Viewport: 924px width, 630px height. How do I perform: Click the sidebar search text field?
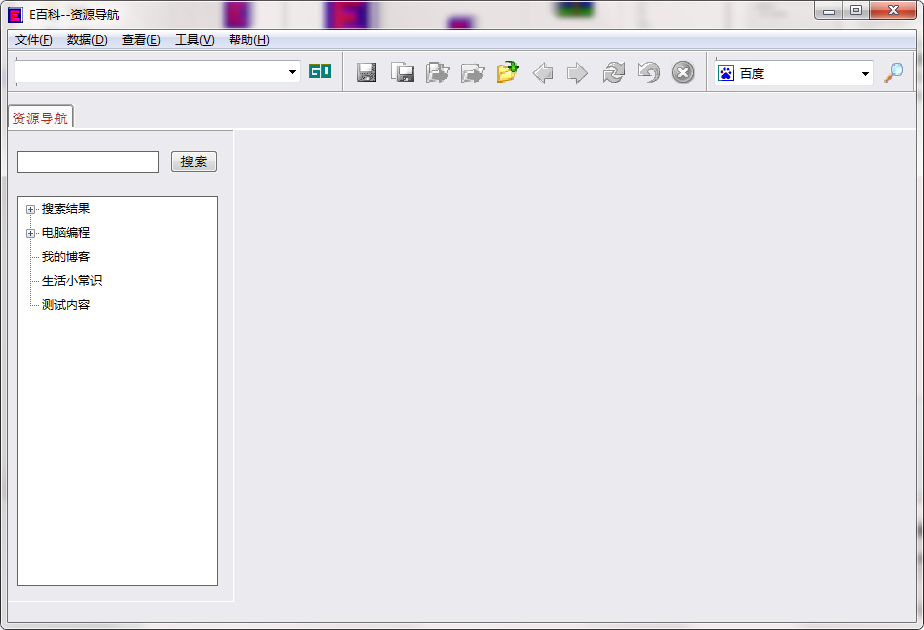88,162
